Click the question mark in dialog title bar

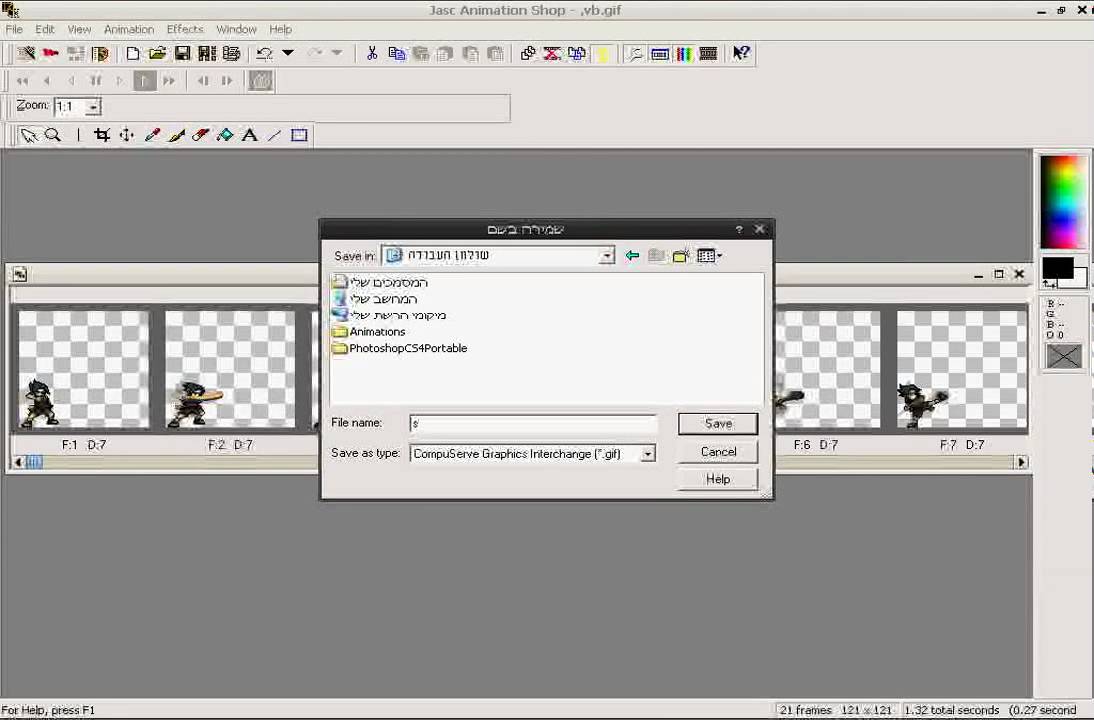739,229
